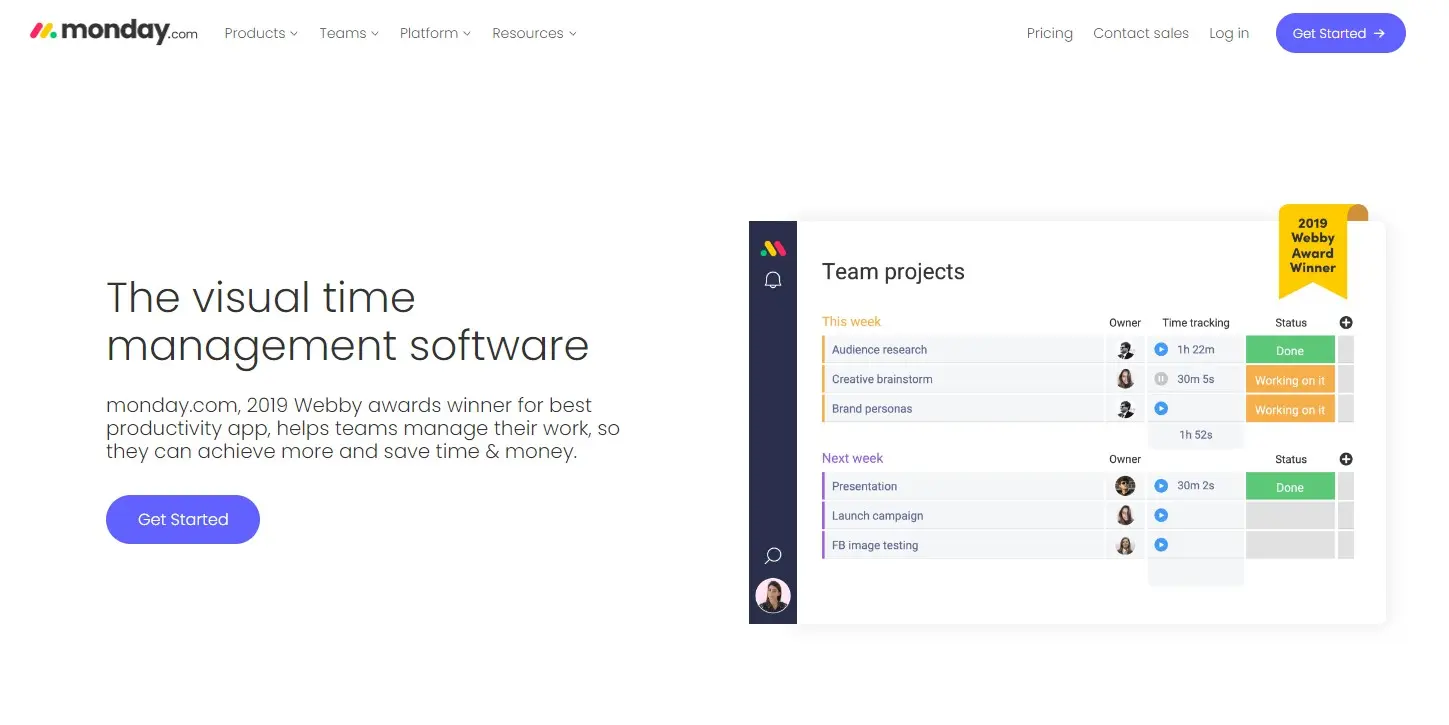Screen dimensions: 1449x725
Task: Click empty status cell for FB image testing
Action: [x=1290, y=545]
